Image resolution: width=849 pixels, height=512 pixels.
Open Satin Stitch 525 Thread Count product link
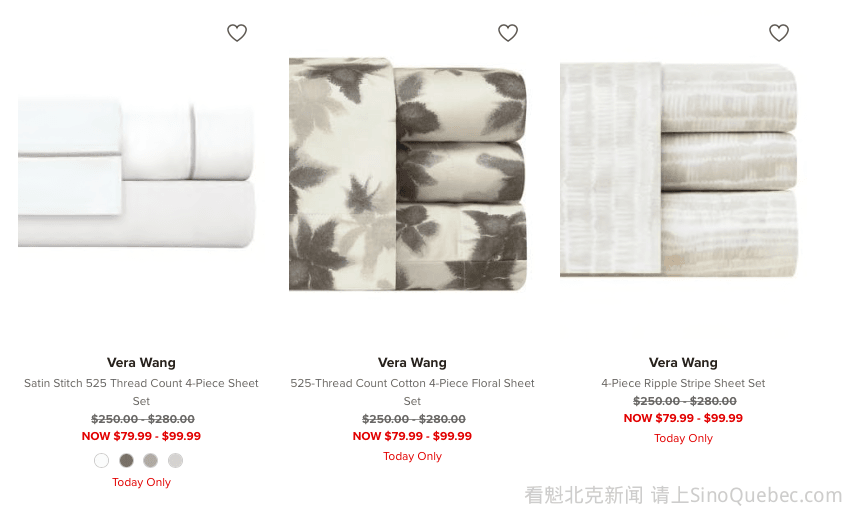141,392
